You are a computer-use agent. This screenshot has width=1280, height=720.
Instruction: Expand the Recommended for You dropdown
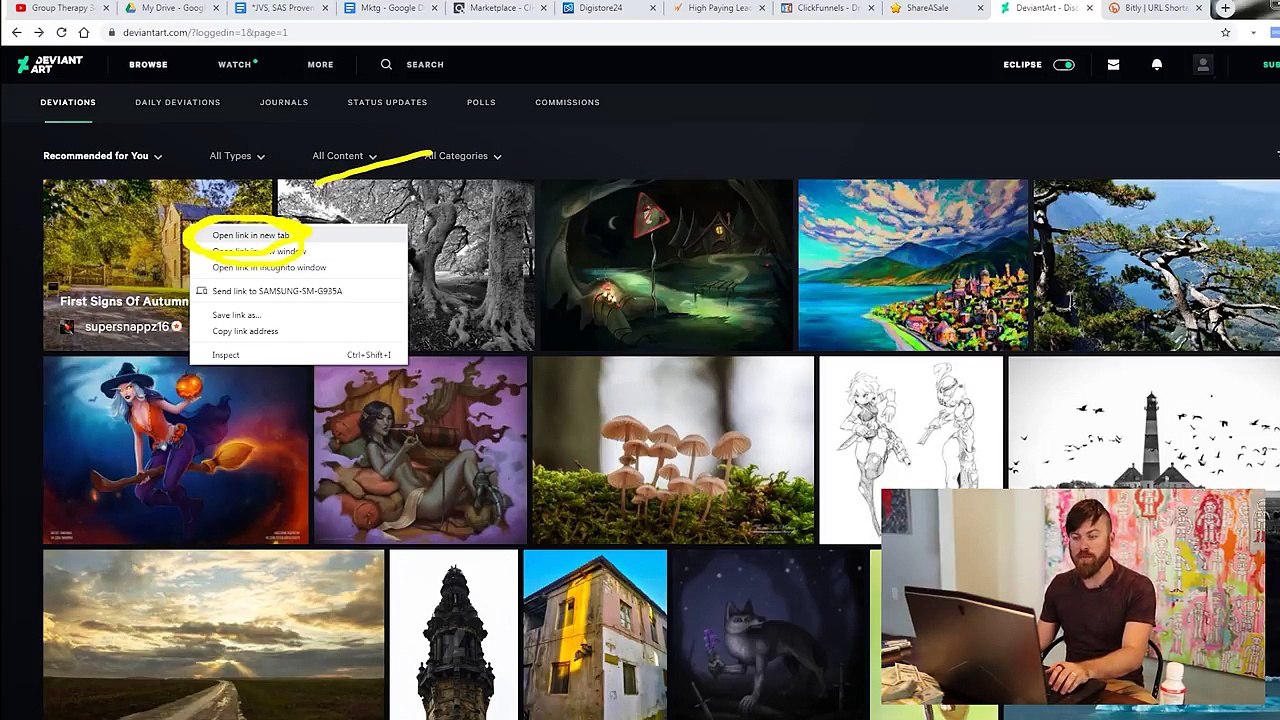pos(102,156)
